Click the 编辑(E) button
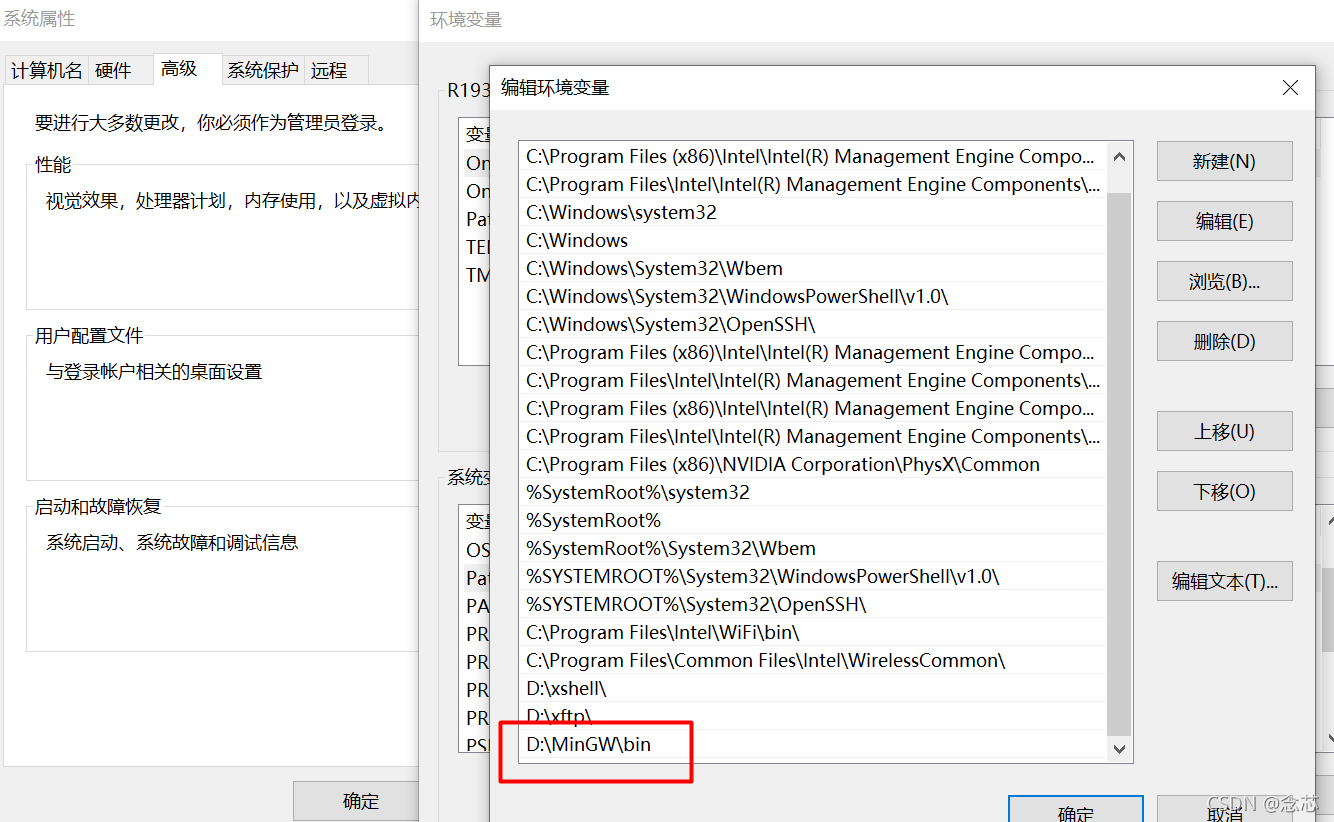The width and height of the screenshot is (1334, 822). 1224,221
